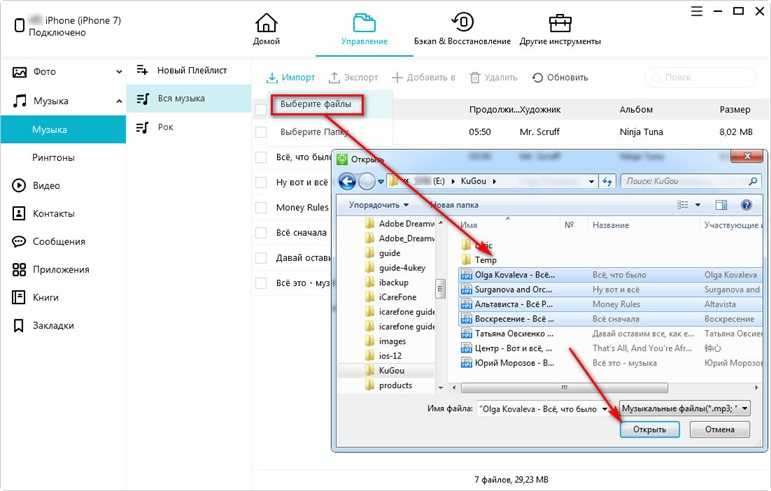Choose Выберите файлы from import menu
Screen dimensions: 771x491
(316, 104)
